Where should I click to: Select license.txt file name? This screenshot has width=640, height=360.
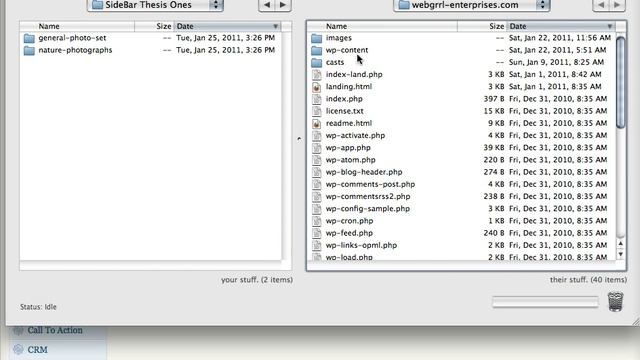coord(344,111)
